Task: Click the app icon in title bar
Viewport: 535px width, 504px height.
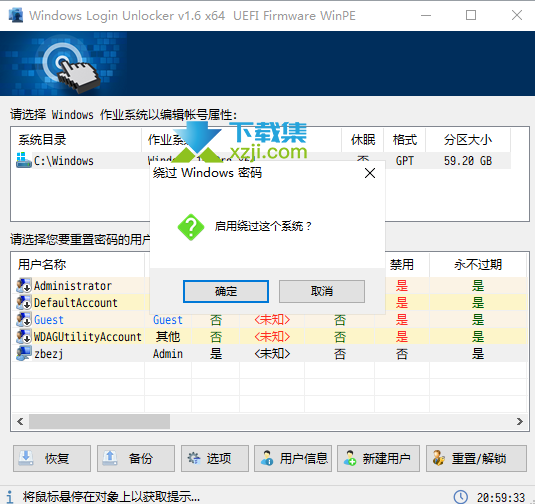Action: (x=16, y=15)
